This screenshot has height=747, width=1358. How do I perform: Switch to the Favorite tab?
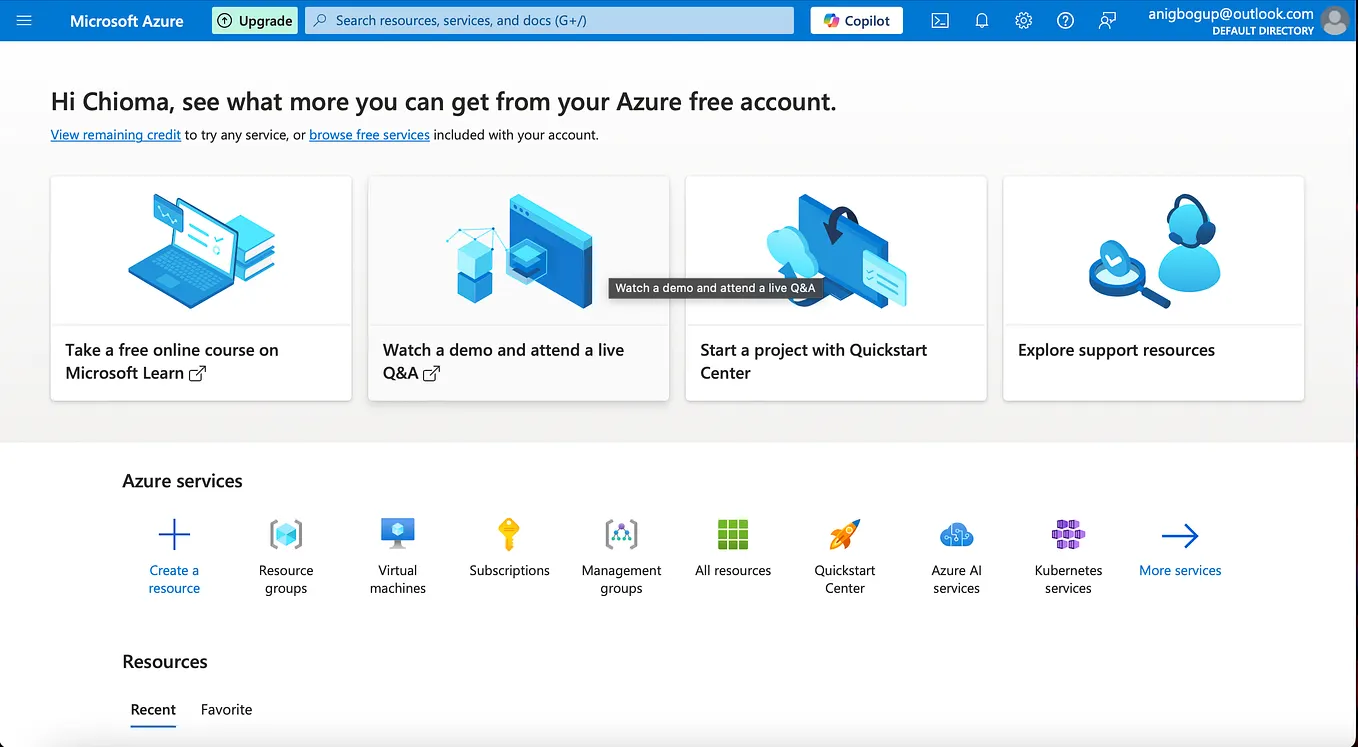(x=226, y=709)
